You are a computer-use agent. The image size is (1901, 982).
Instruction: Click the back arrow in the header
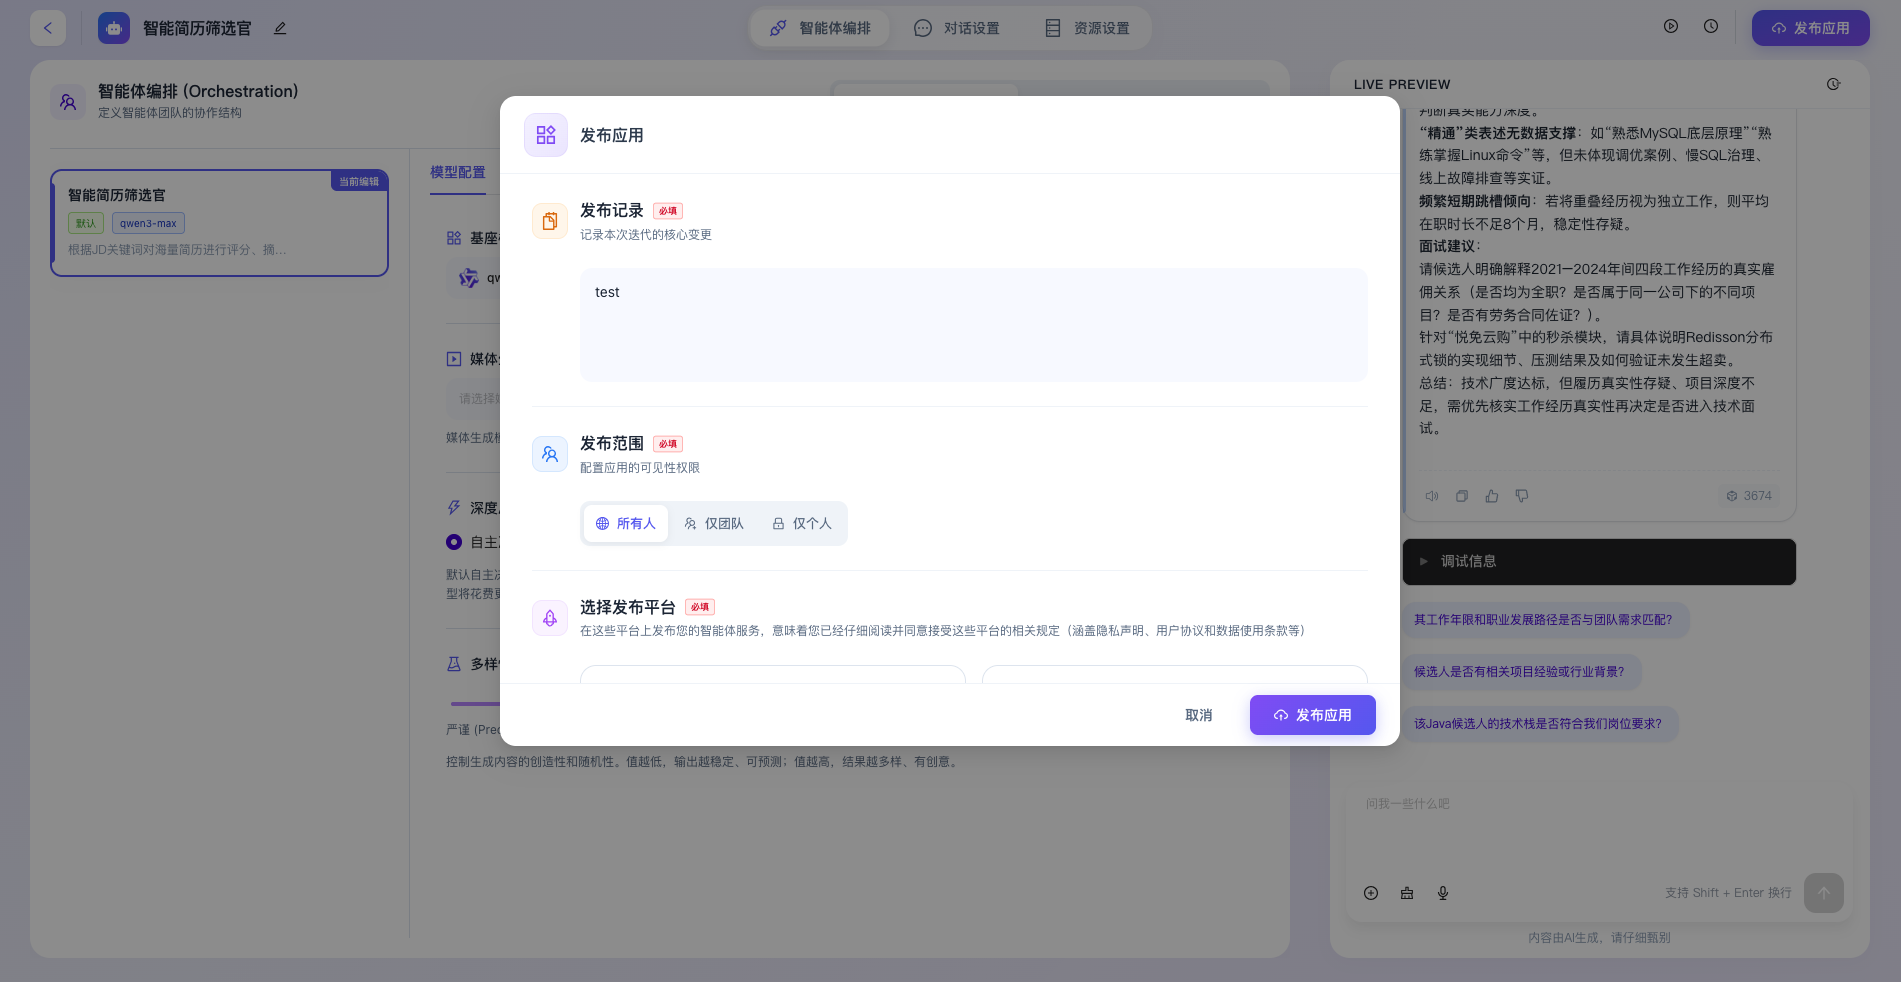coord(48,28)
